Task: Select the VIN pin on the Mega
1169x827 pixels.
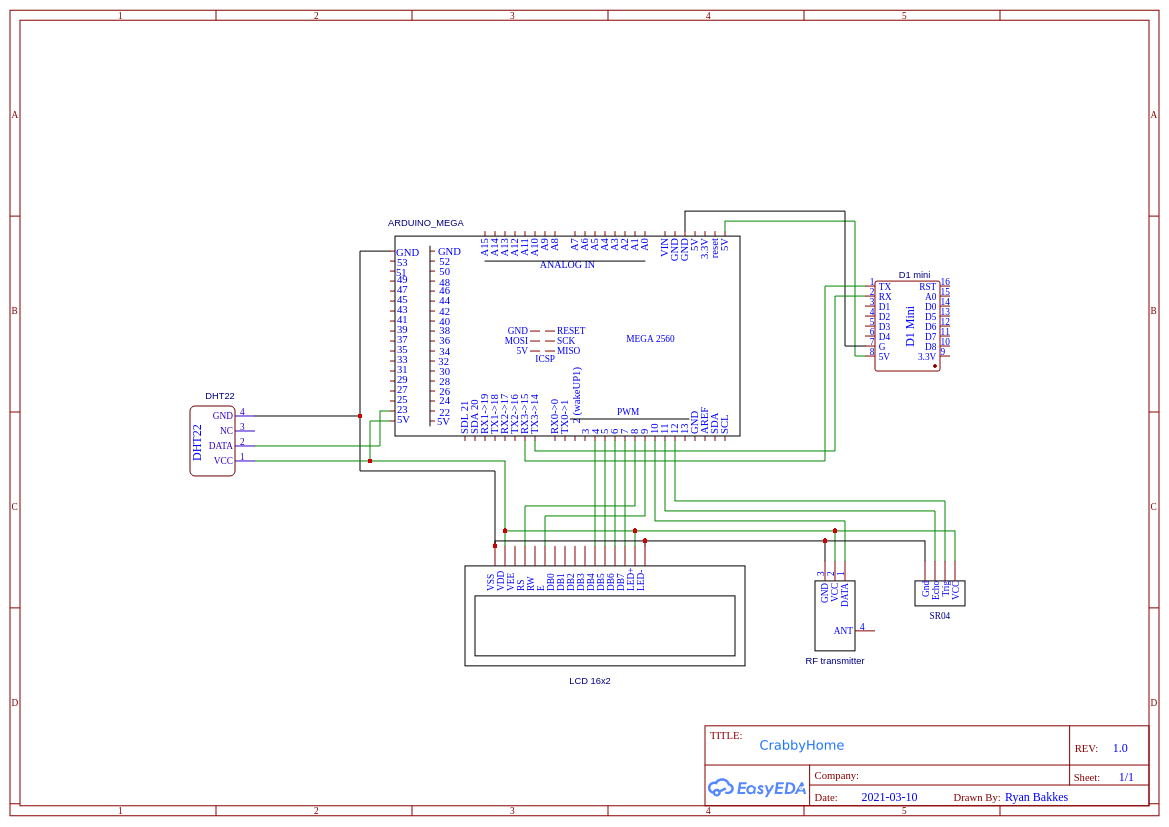Action: pyautogui.click(x=665, y=248)
